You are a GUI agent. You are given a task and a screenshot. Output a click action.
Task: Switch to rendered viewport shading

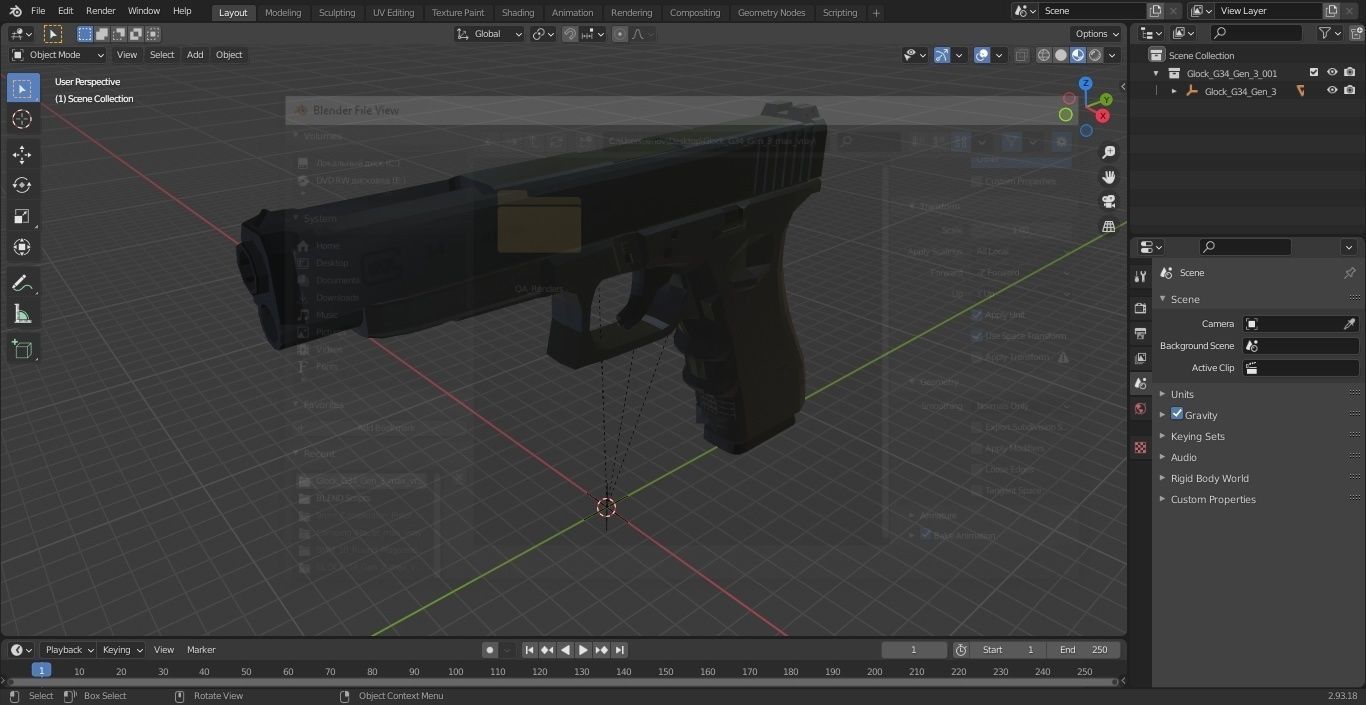coord(1095,55)
